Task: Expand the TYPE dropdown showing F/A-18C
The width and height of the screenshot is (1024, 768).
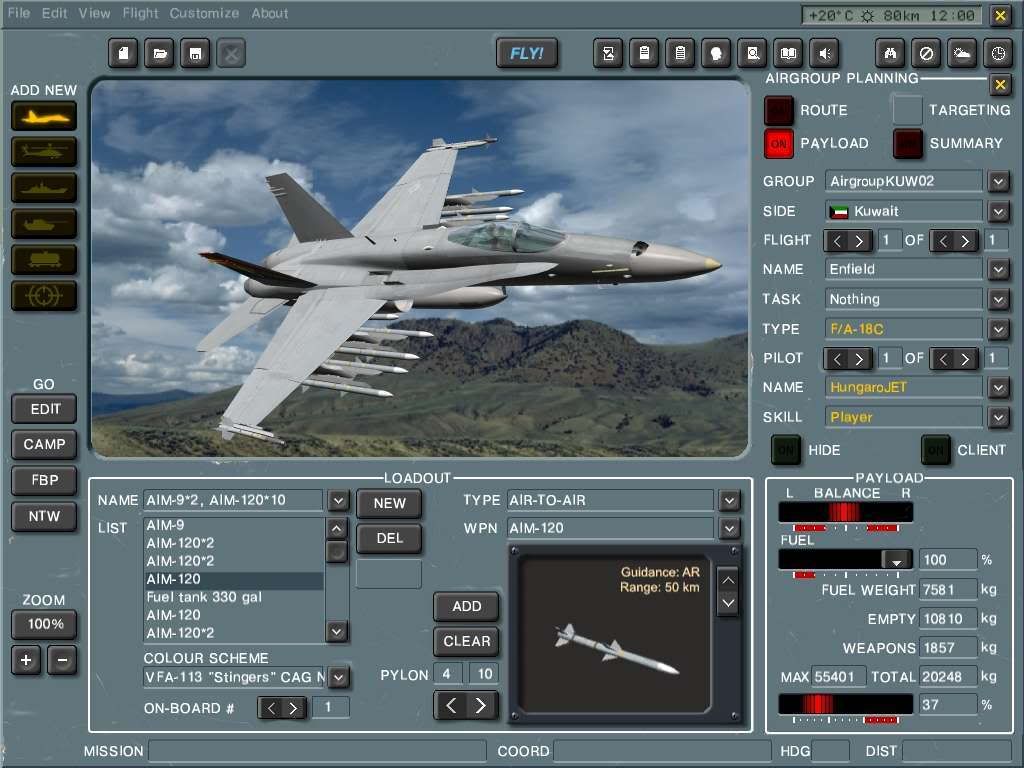Action: pos(998,328)
